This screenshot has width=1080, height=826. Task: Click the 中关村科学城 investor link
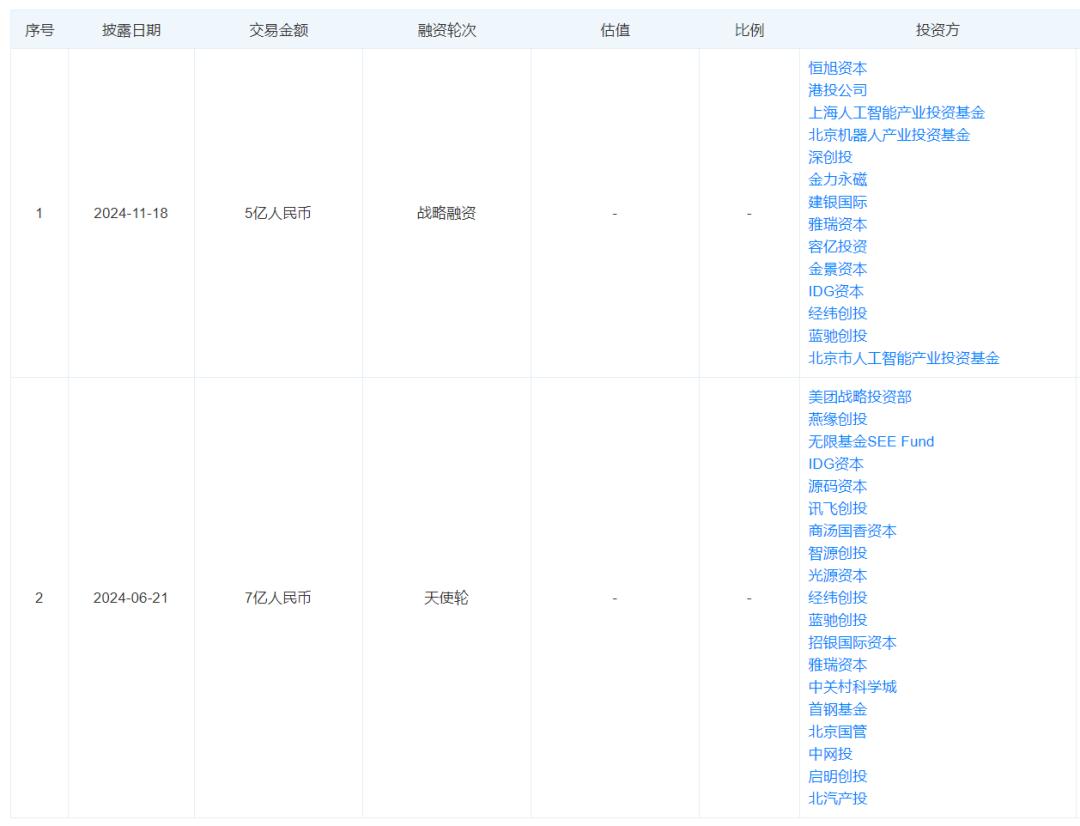coord(852,687)
